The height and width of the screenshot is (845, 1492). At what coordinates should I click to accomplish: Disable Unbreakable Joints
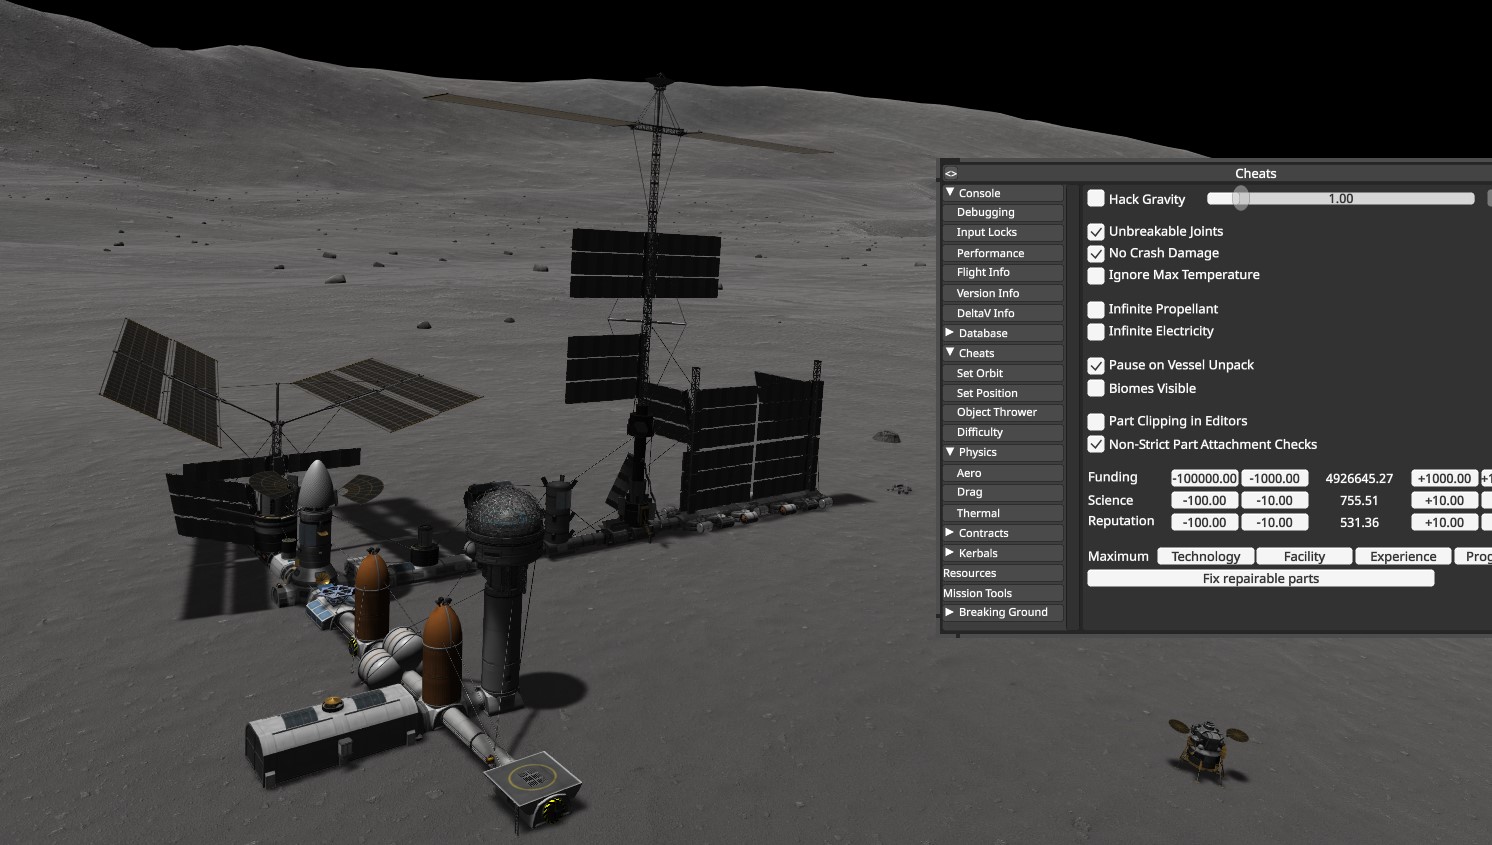point(1095,230)
